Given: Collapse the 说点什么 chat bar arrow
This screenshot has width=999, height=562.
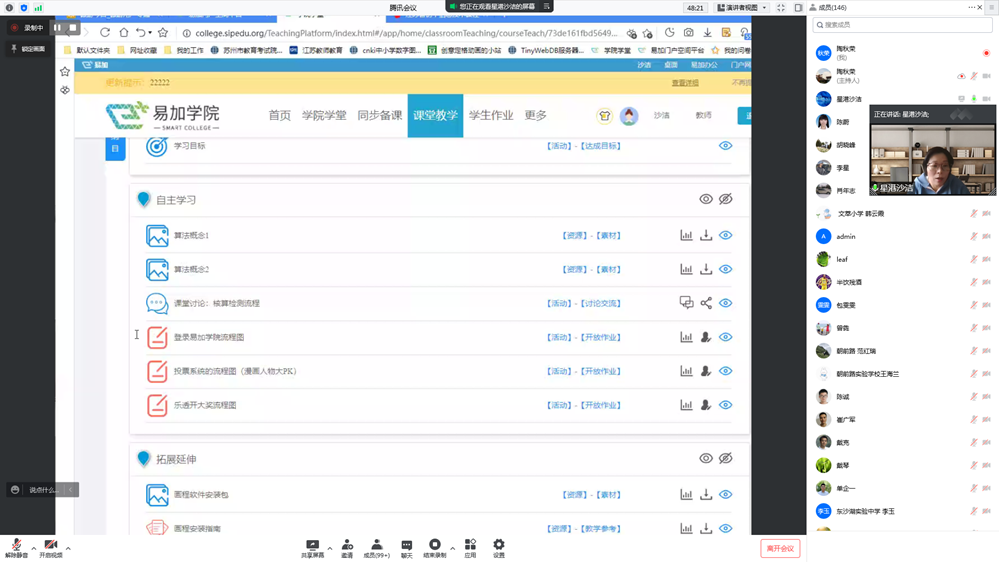Looking at the screenshot, I should (71, 489).
